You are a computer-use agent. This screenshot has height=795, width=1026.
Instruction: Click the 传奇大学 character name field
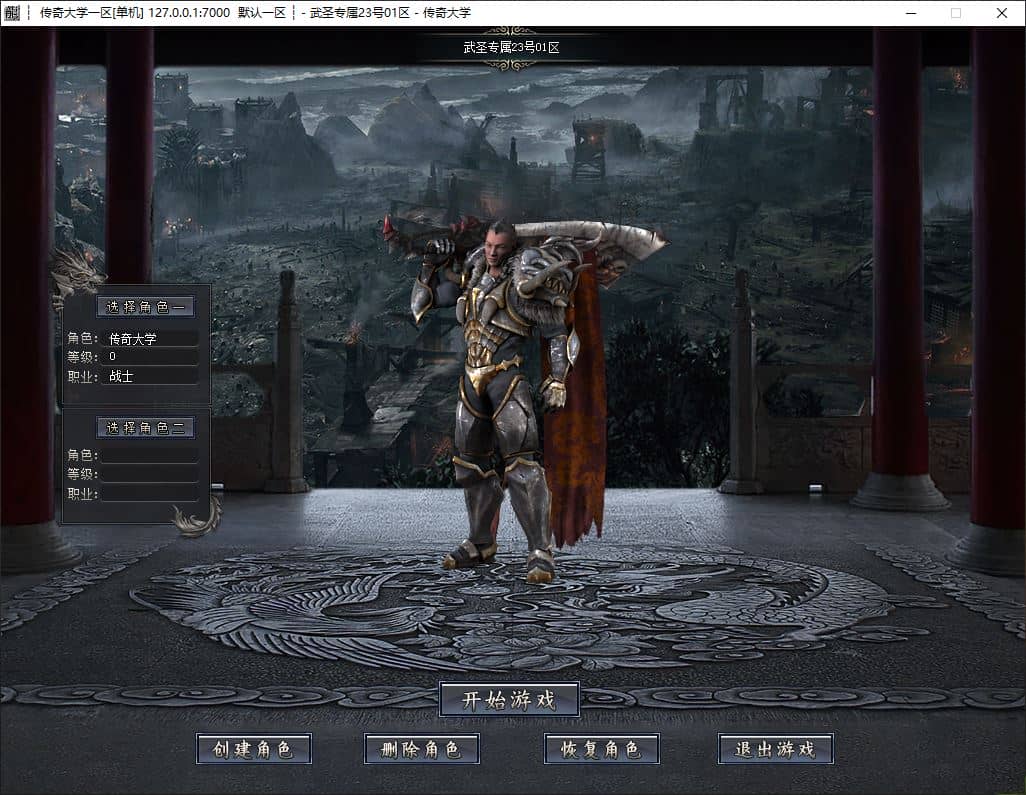click(150, 338)
